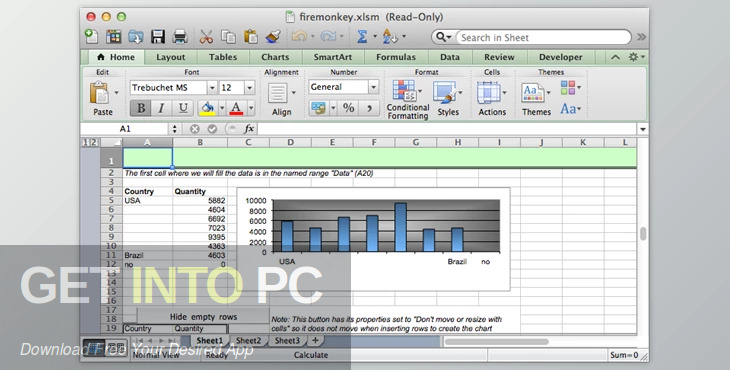Image resolution: width=730 pixels, height=370 pixels.
Task: Click the Name Box showing A1
Action: tap(125, 129)
